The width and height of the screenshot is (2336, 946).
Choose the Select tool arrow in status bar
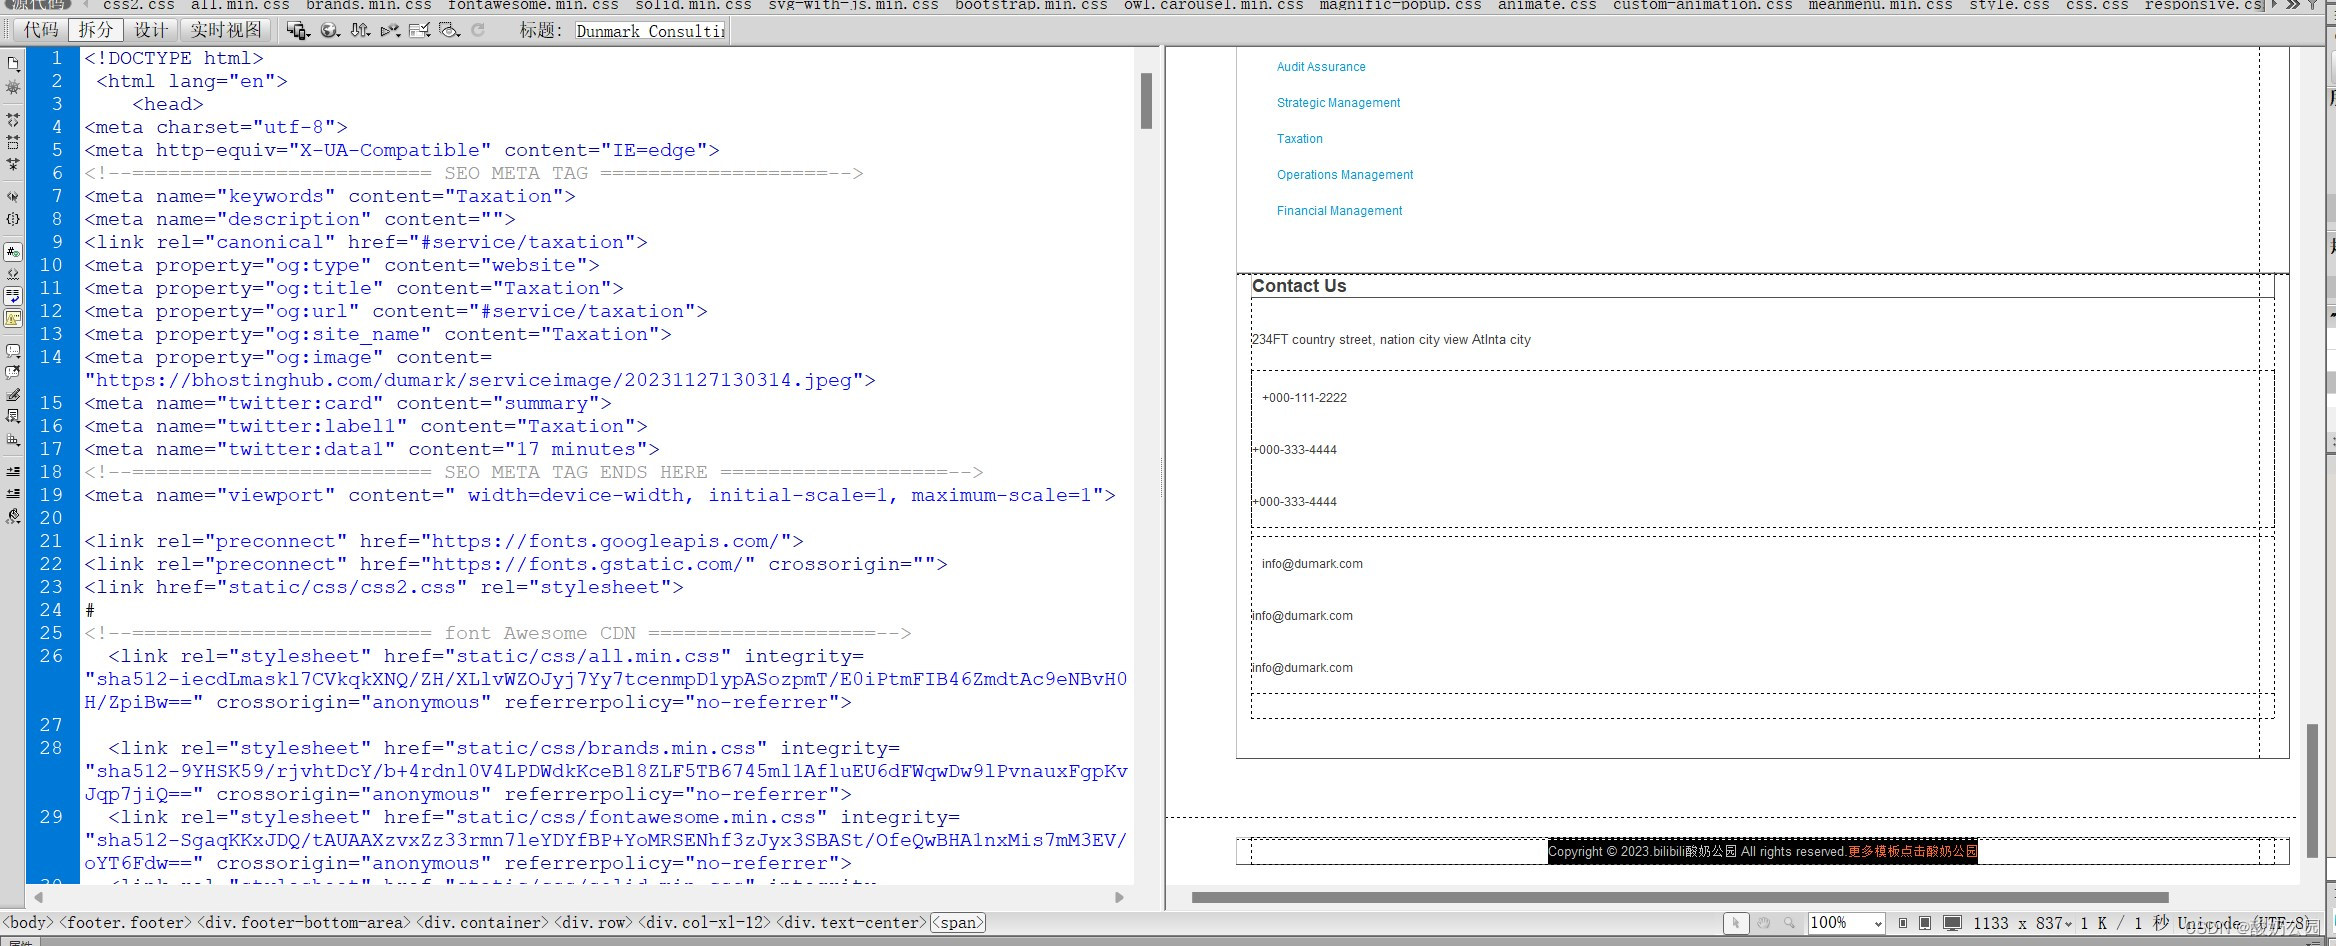(x=1735, y=923)
